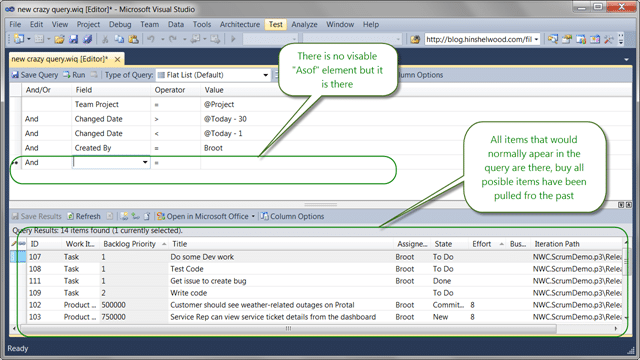Image resolution: width=640 pixels, height=360 pixels.
Task: Open the Debug menu
Action: pyautogui.click(x=120, y=24)
